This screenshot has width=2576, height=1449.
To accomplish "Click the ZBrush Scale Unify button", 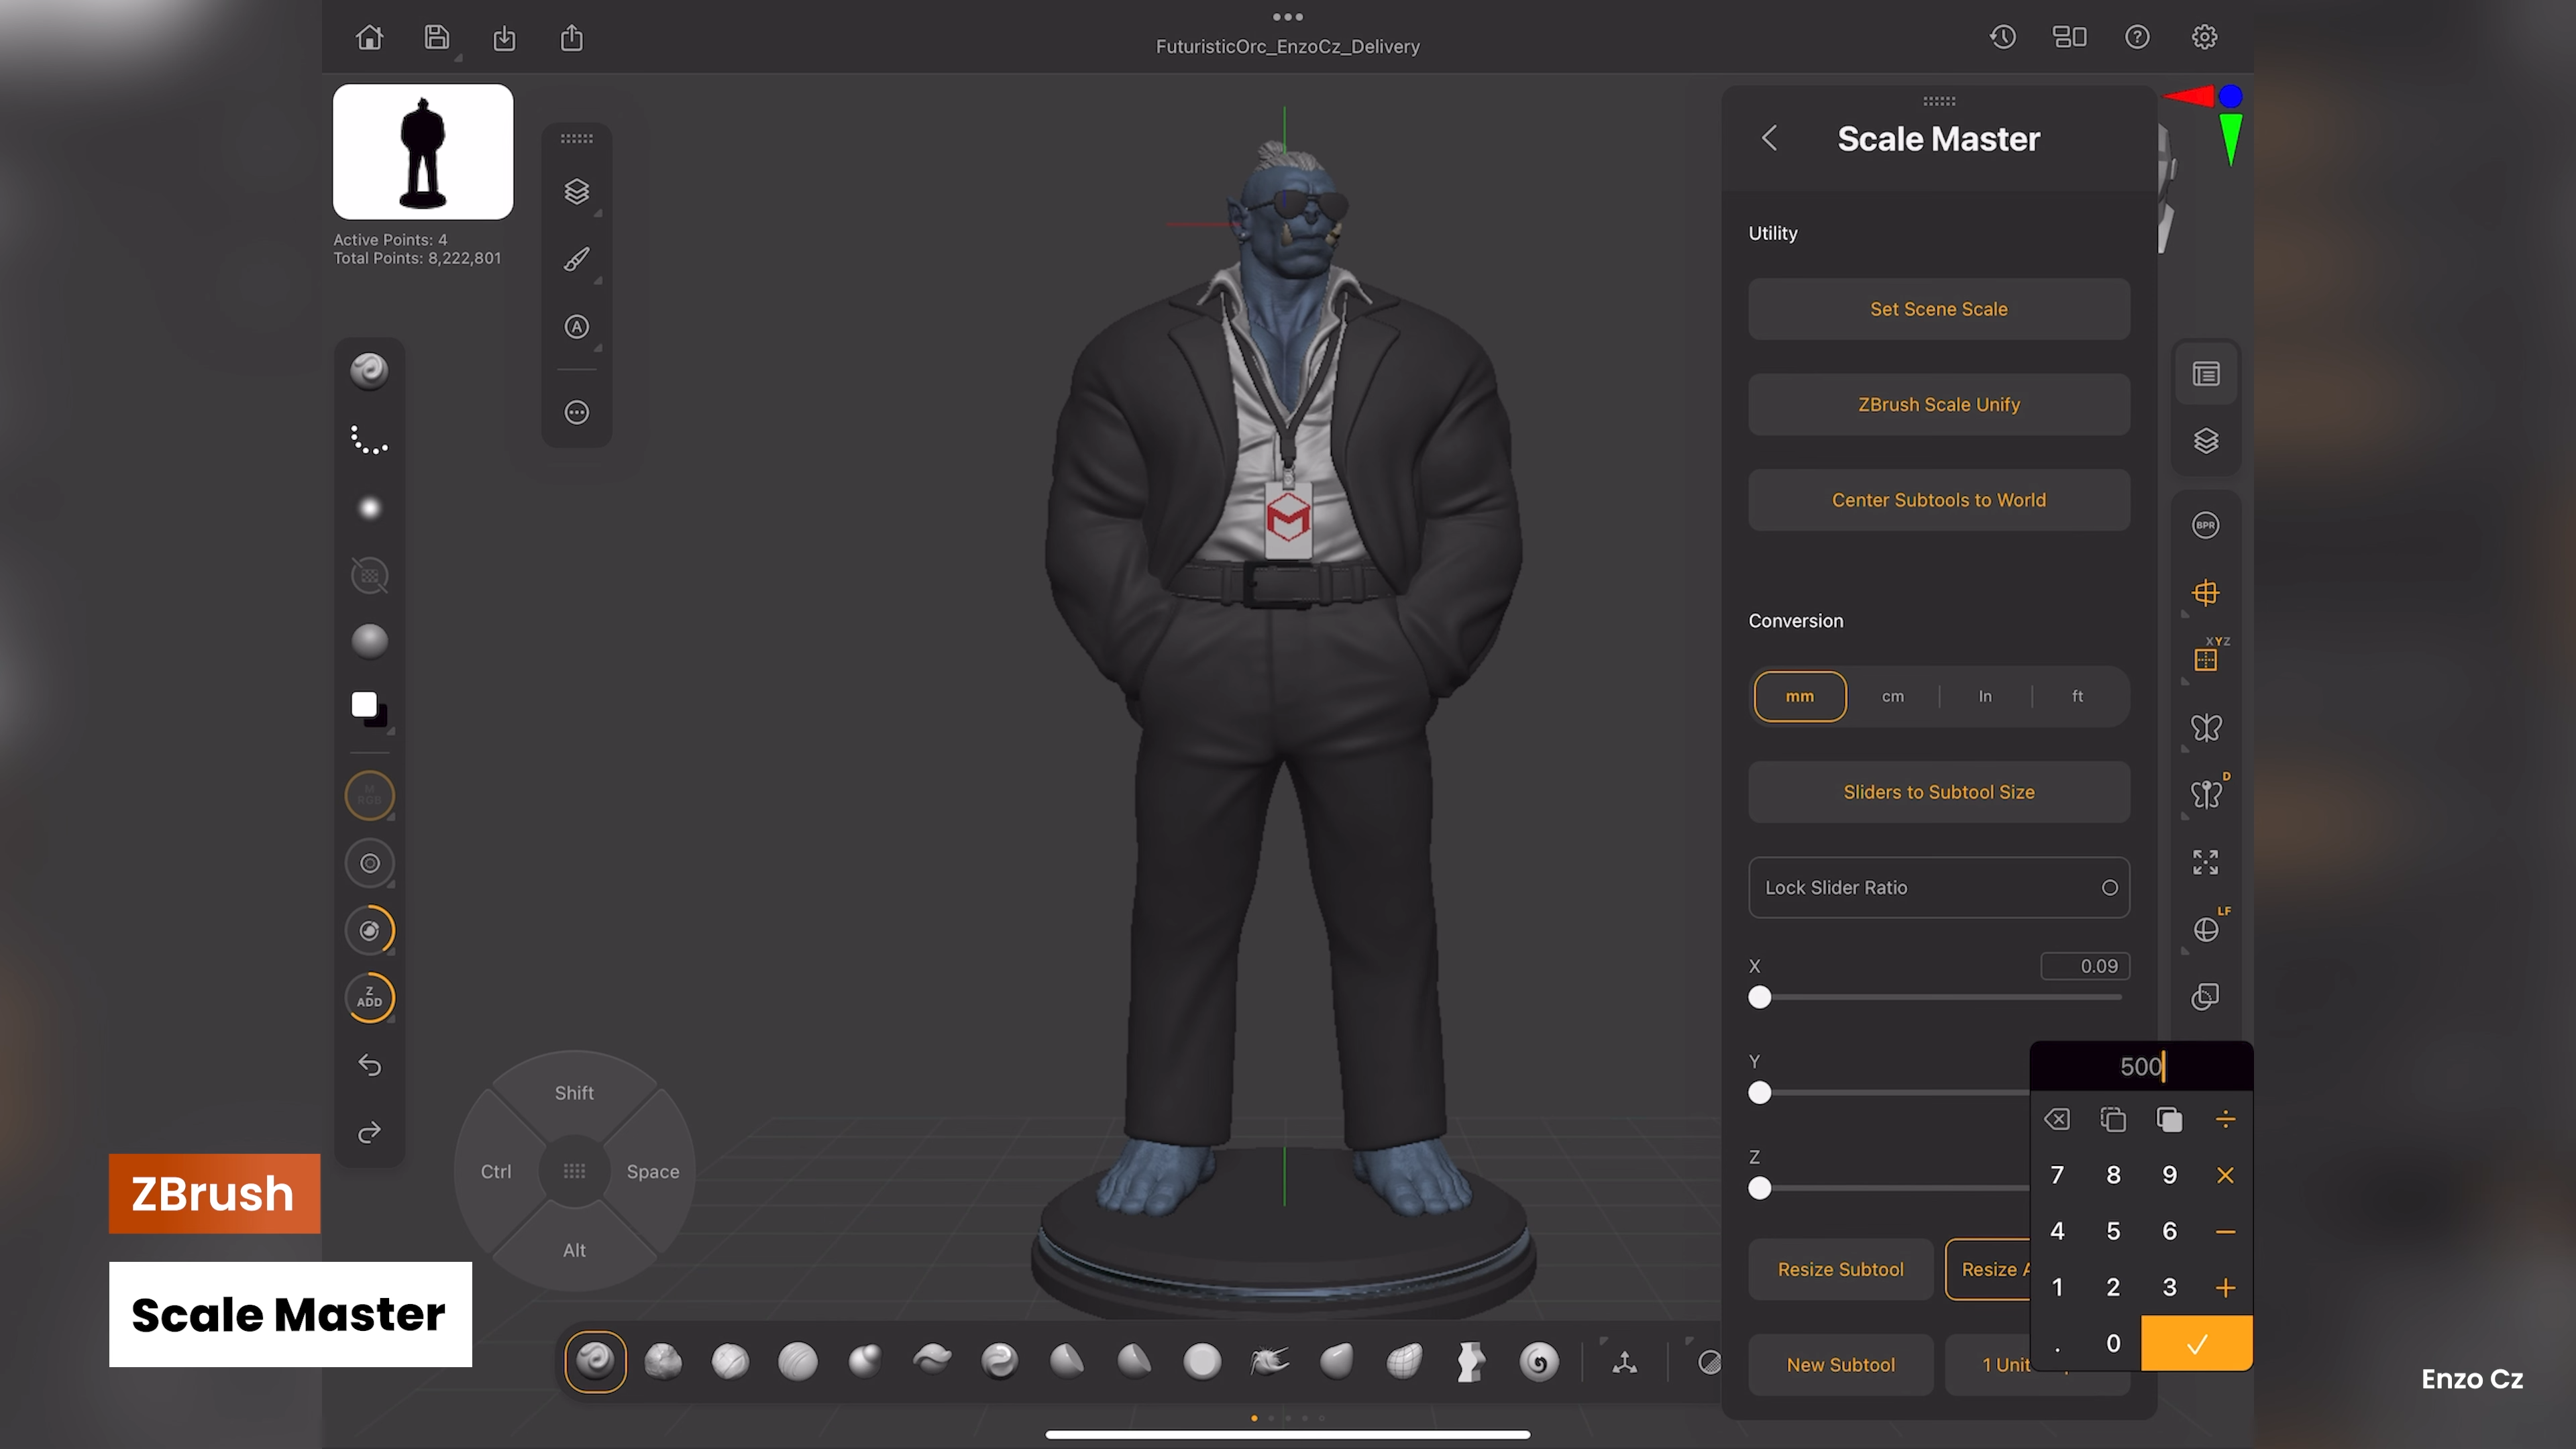I will [1938, 405].
